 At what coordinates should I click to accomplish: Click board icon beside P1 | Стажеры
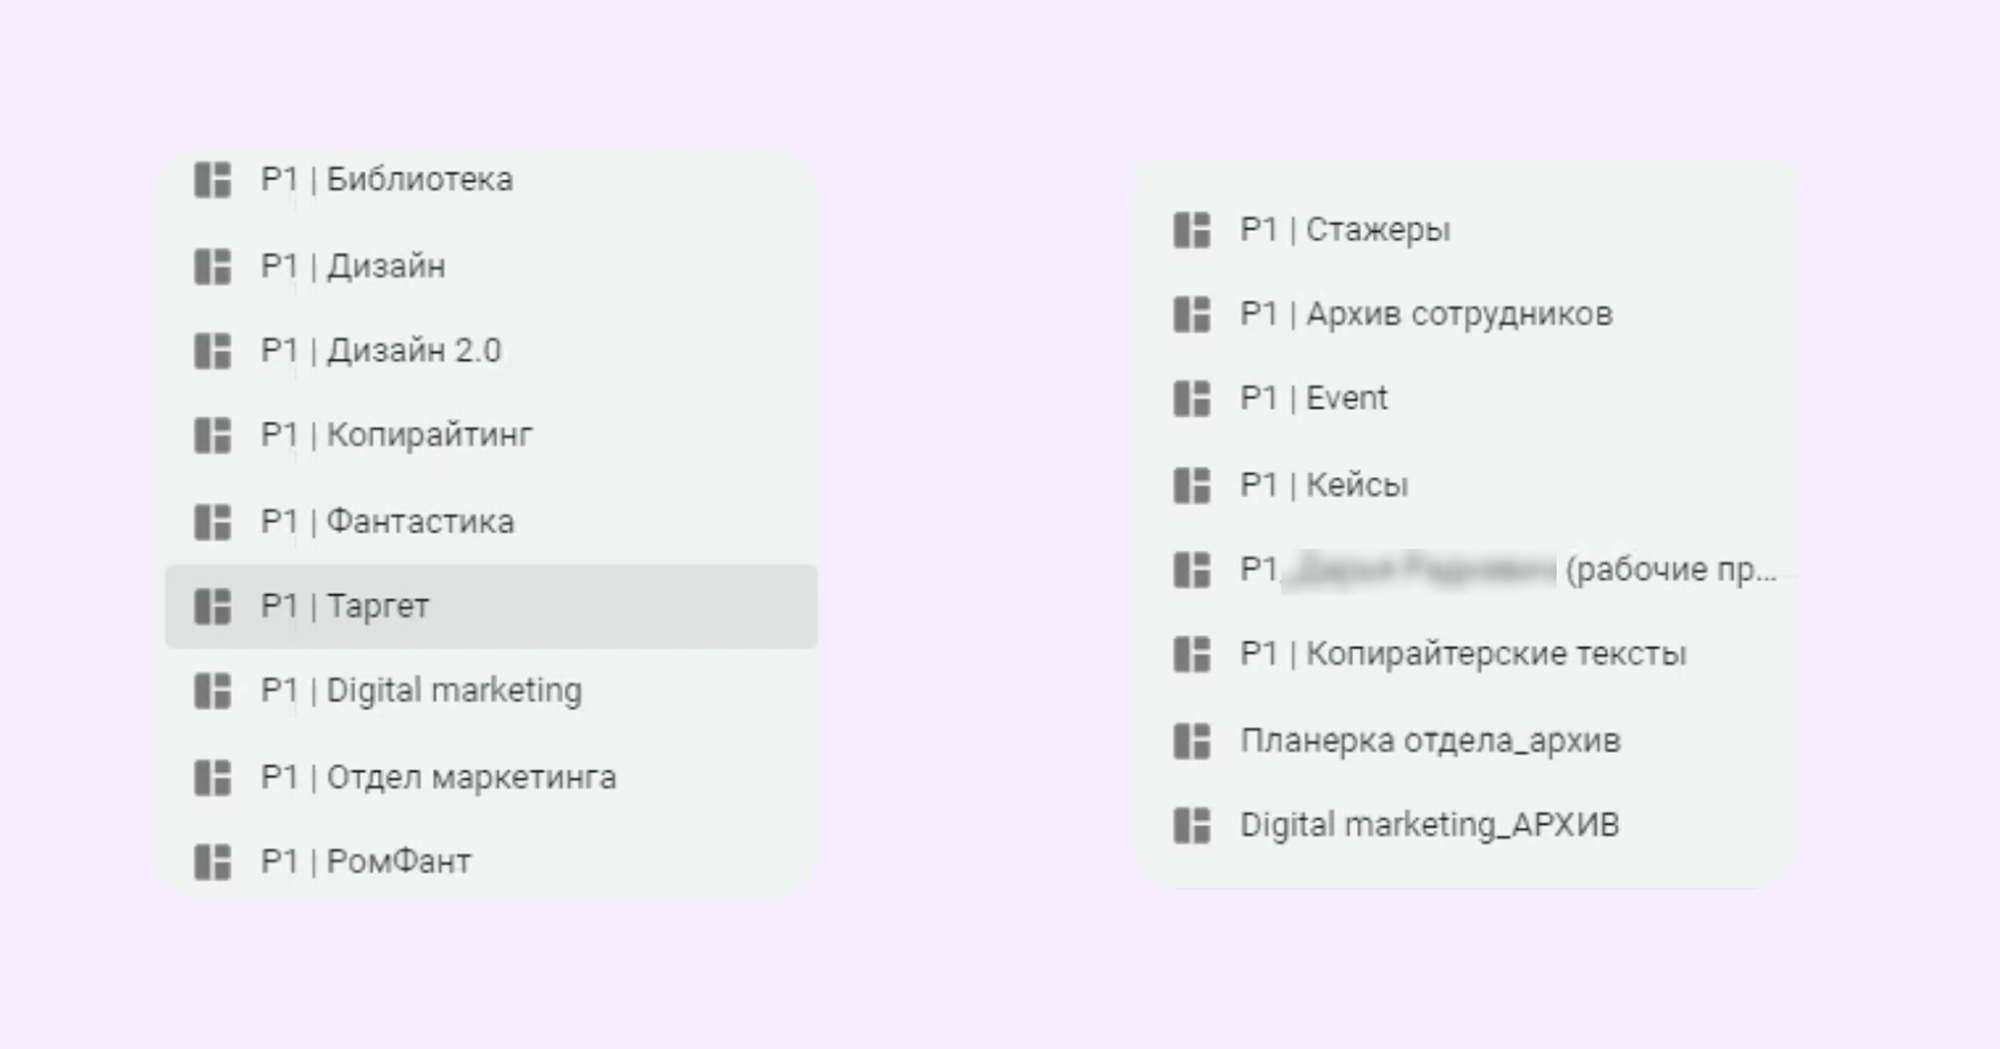[1191, 230]
